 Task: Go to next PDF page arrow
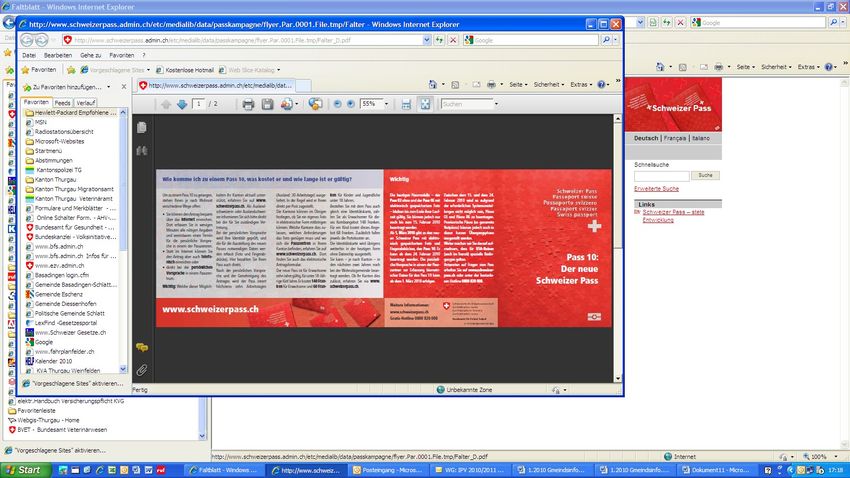point(181,104)
